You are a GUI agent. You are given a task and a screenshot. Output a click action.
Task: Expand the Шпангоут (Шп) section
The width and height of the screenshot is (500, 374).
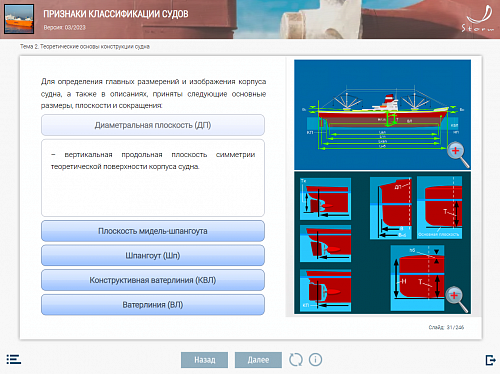(153, 255)
